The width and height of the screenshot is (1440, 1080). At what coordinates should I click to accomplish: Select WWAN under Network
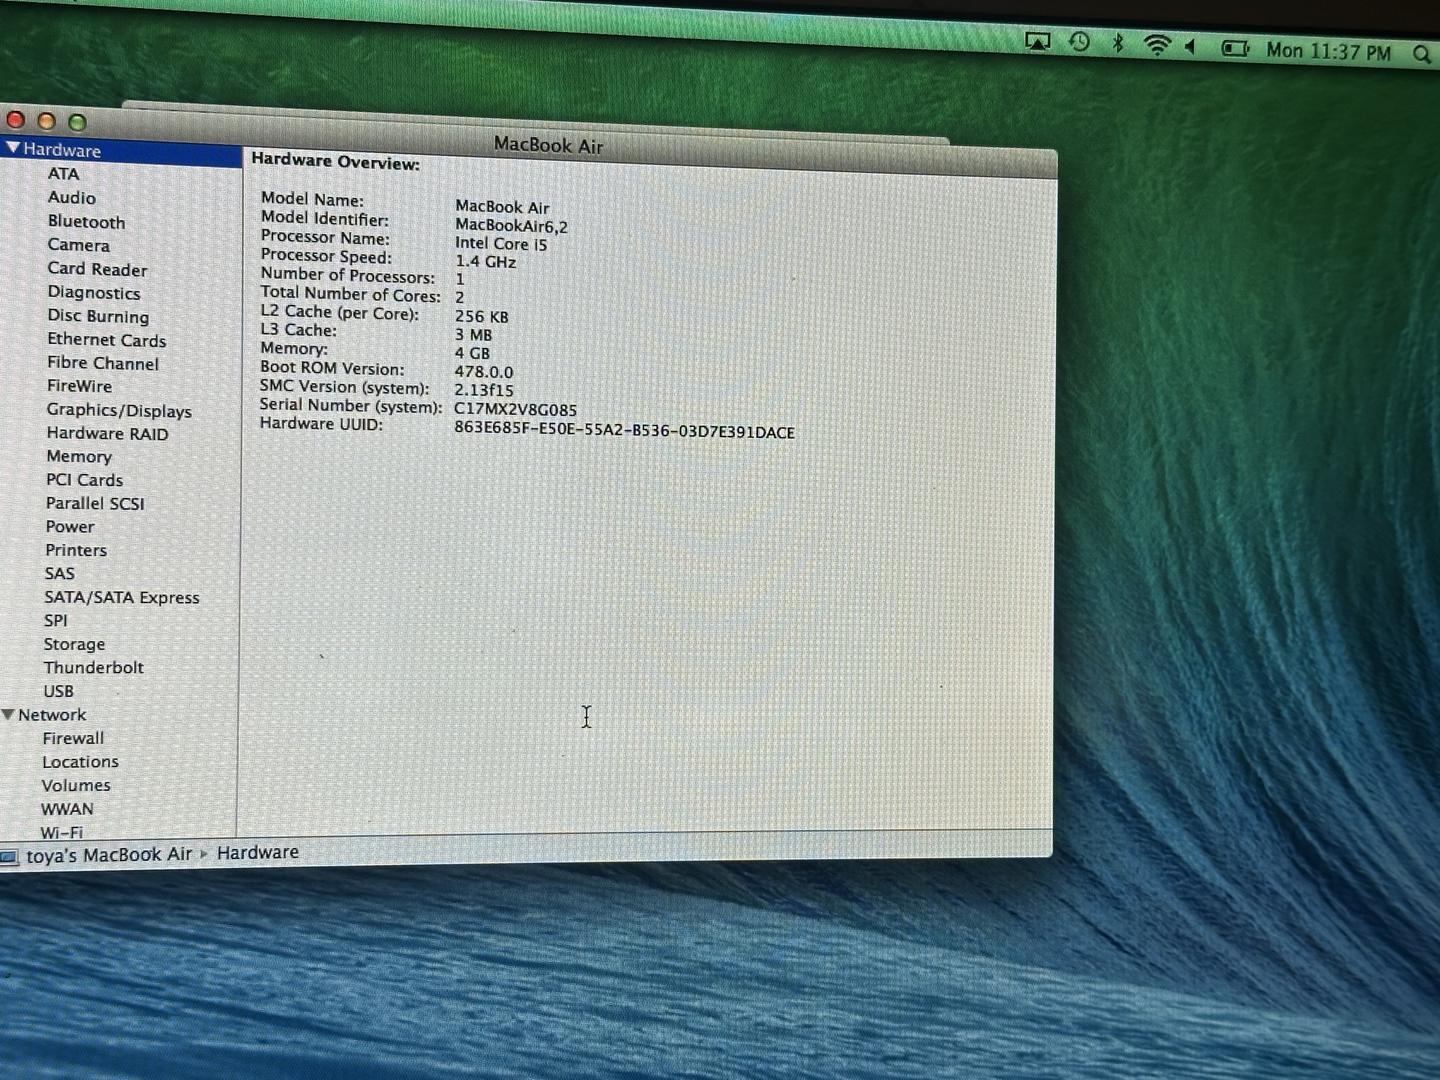point(67,809)
